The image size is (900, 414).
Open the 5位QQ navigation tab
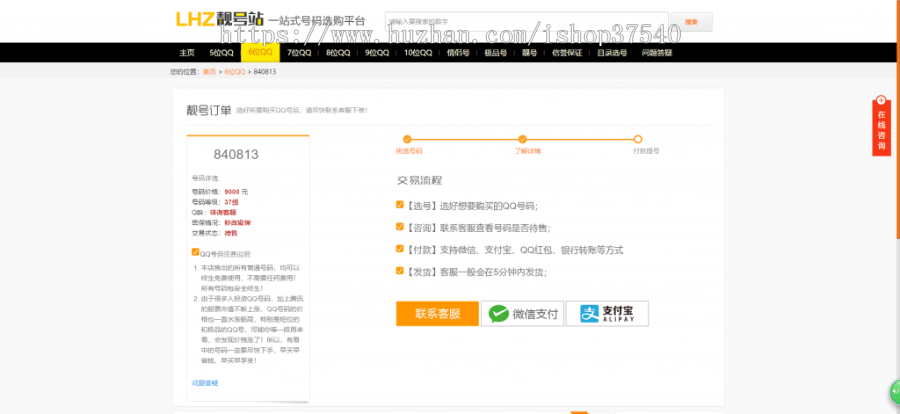[221, 53]
